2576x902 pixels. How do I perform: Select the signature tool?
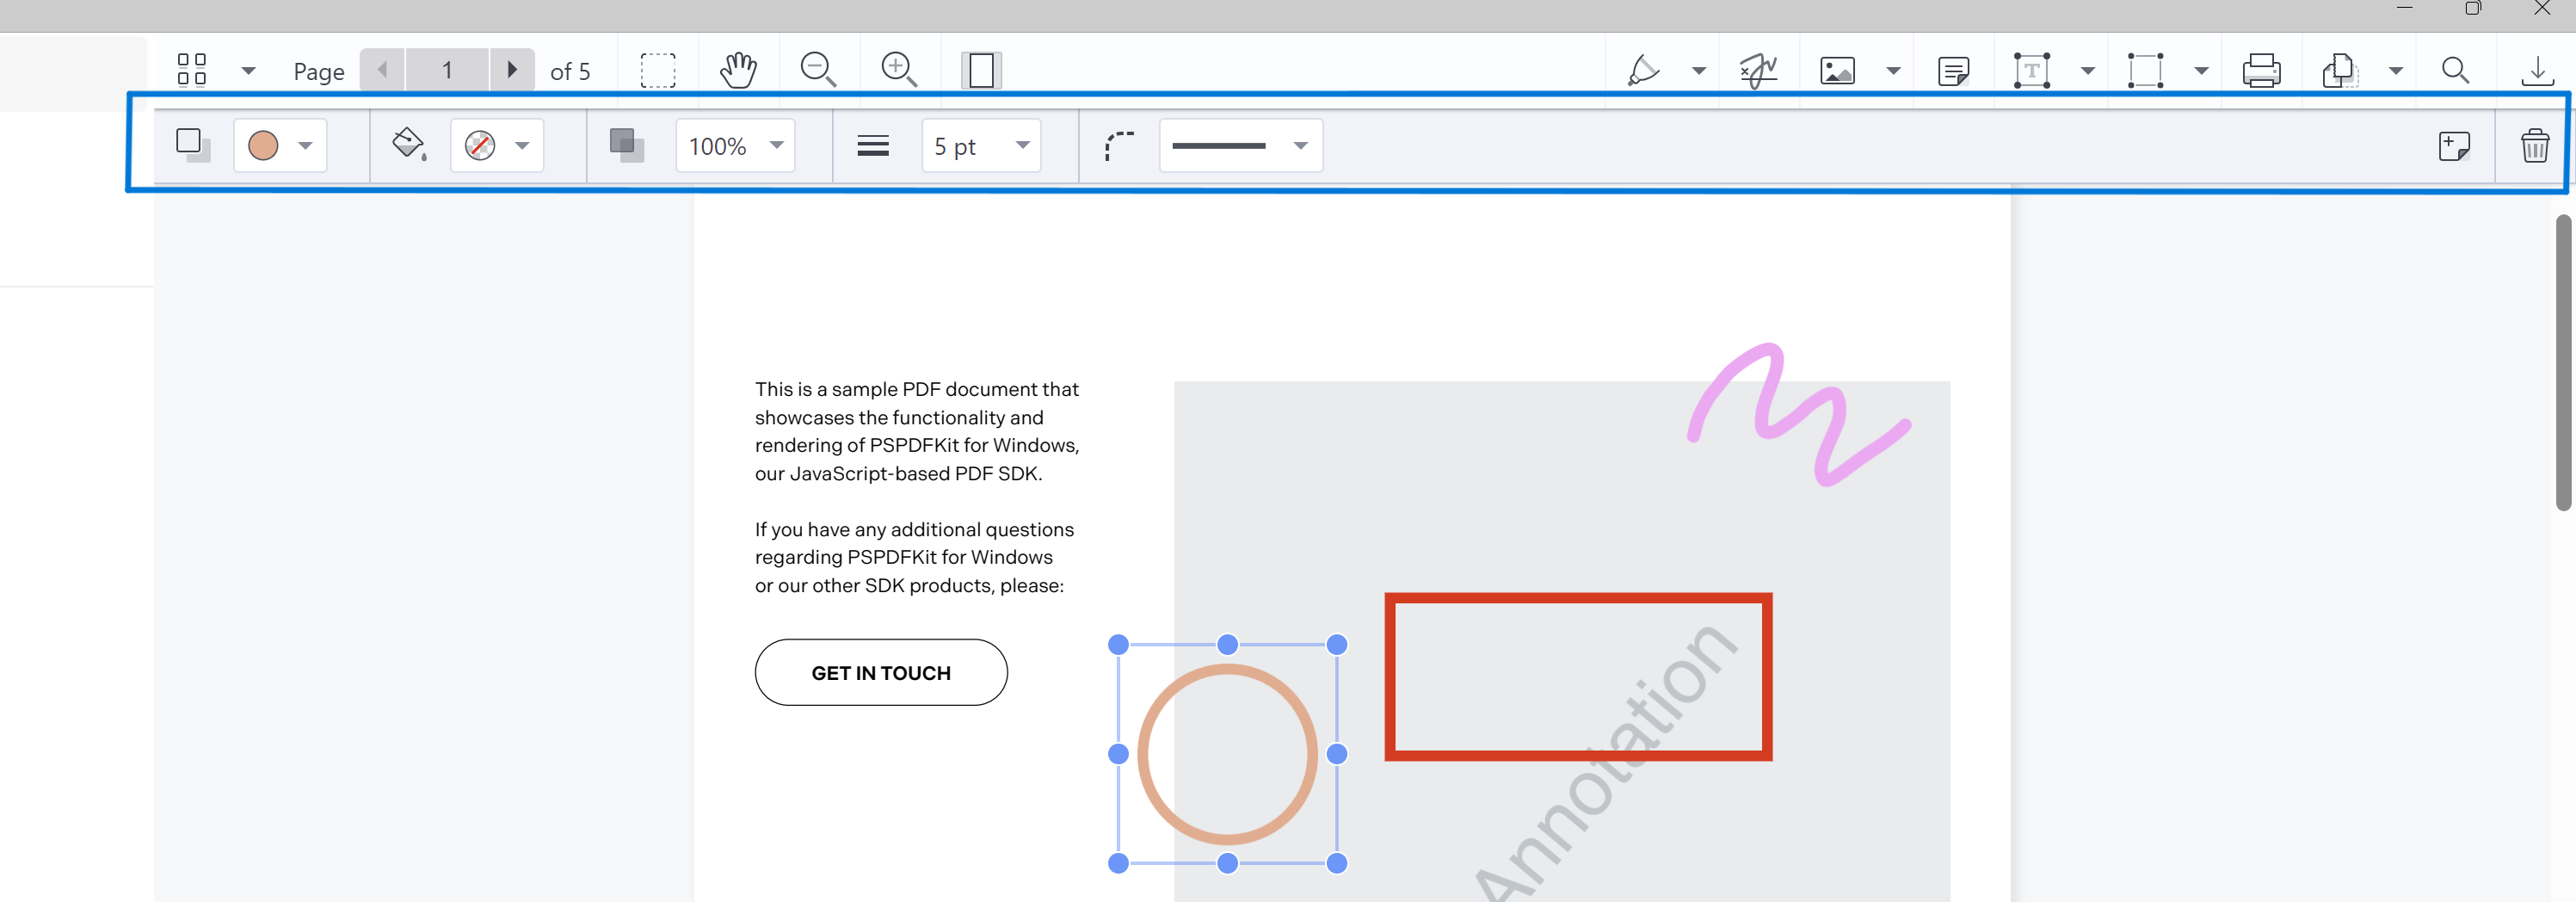click(x=1758, y=69)
